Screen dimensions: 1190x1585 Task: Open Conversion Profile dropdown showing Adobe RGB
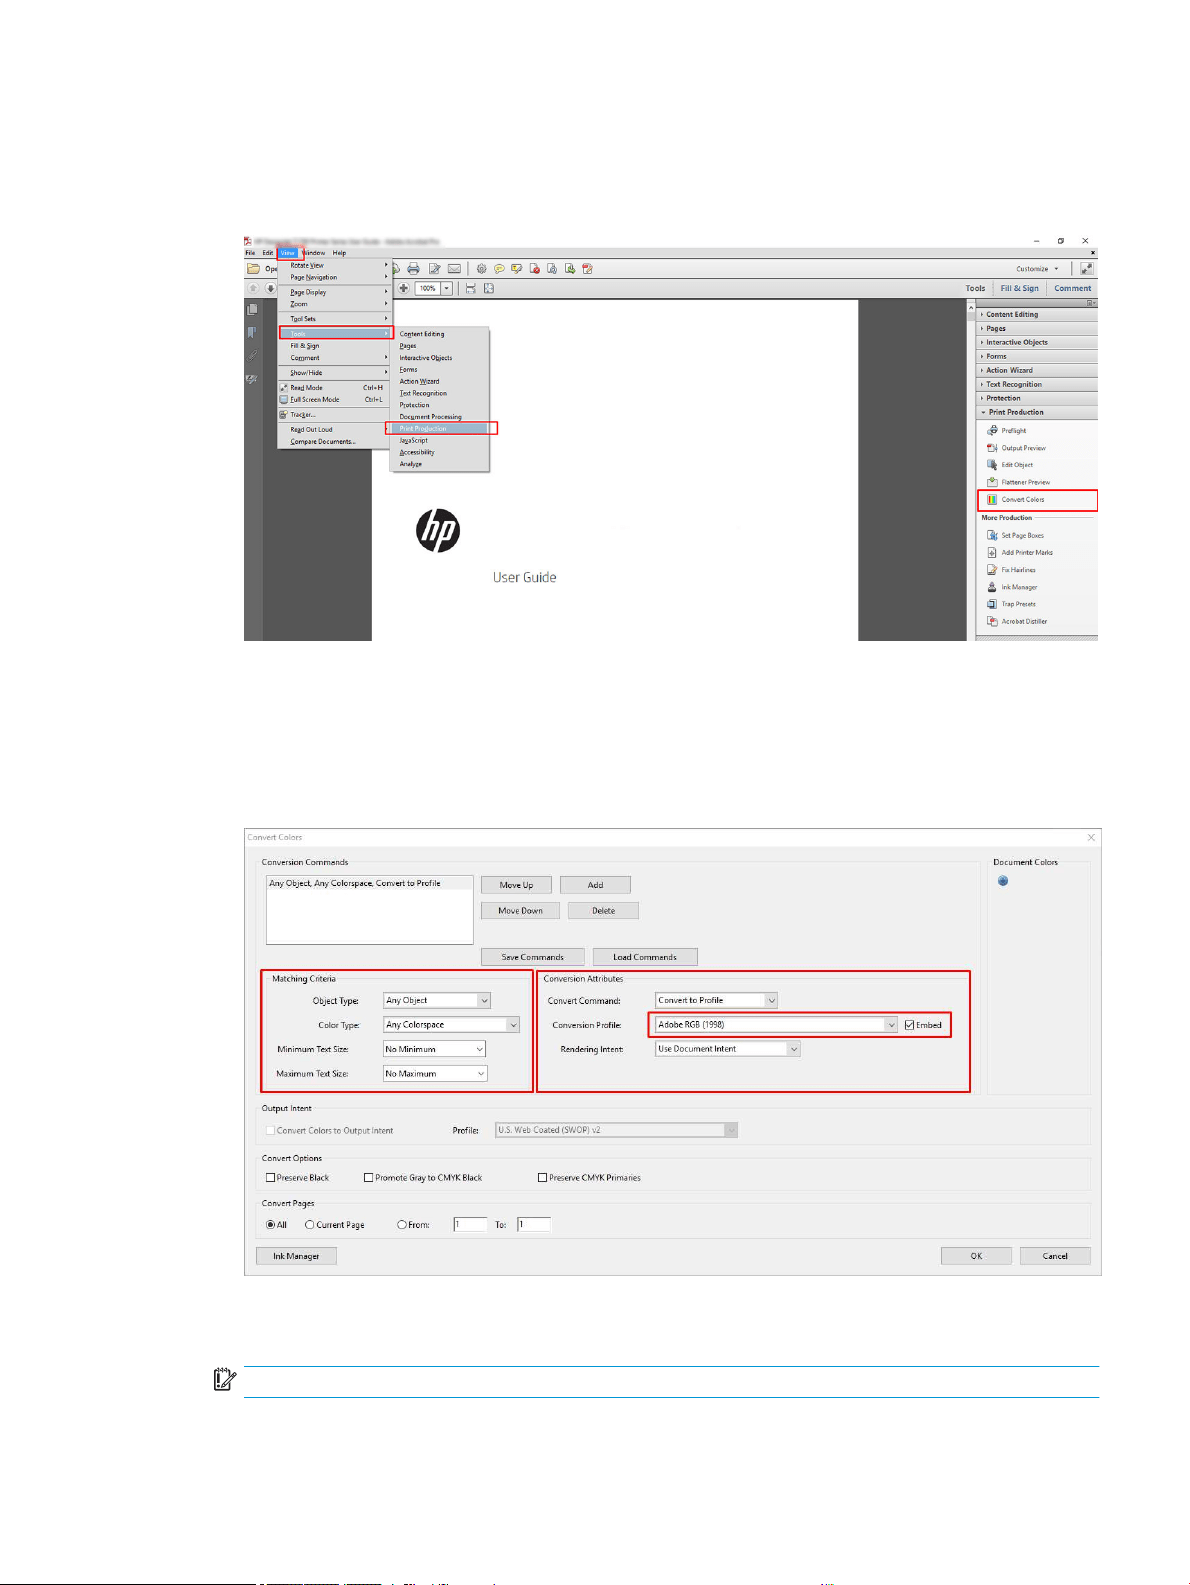pos(776,1025)
